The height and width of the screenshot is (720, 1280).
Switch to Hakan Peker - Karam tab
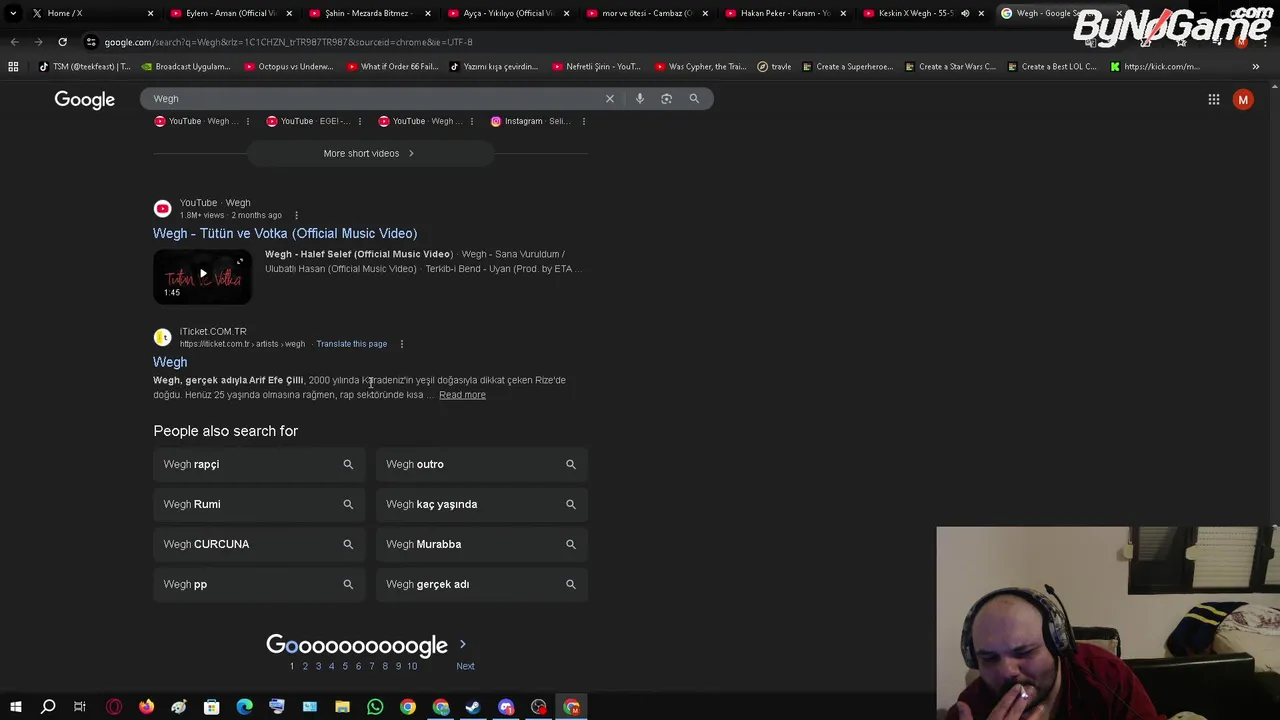(785, 13)
